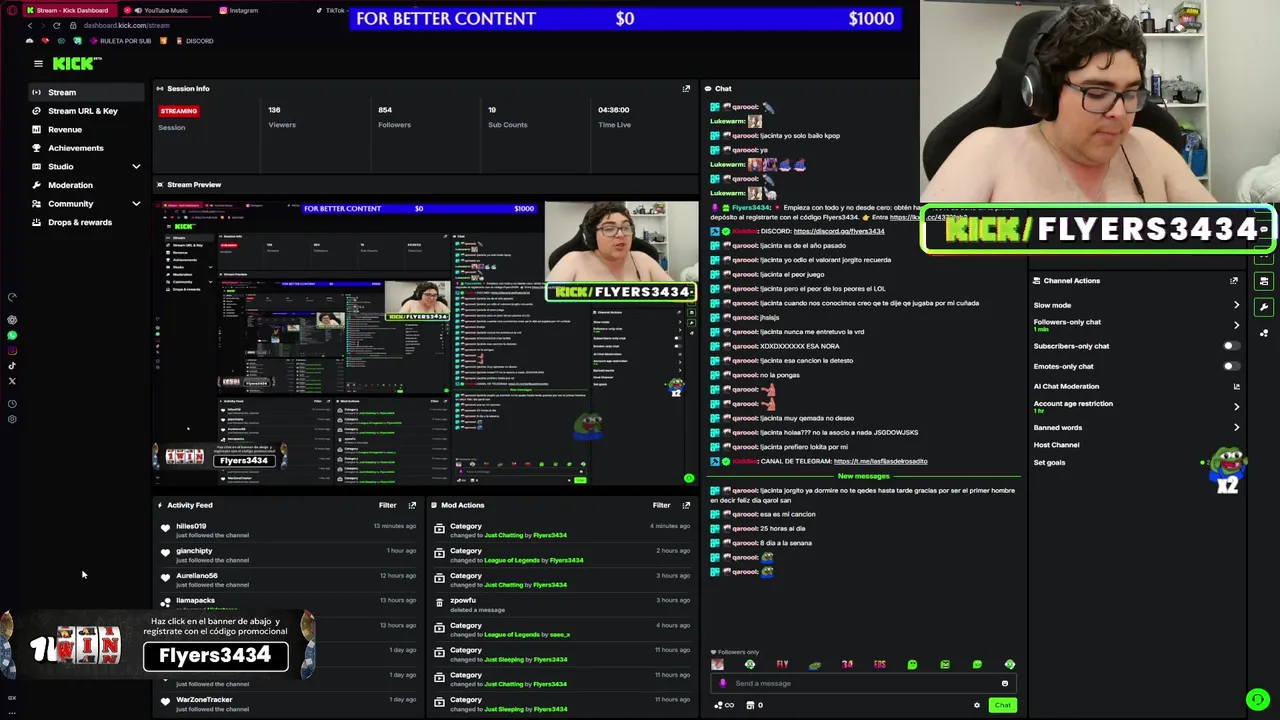
Task: Reload the browser page
Action: tap(56, 25)
